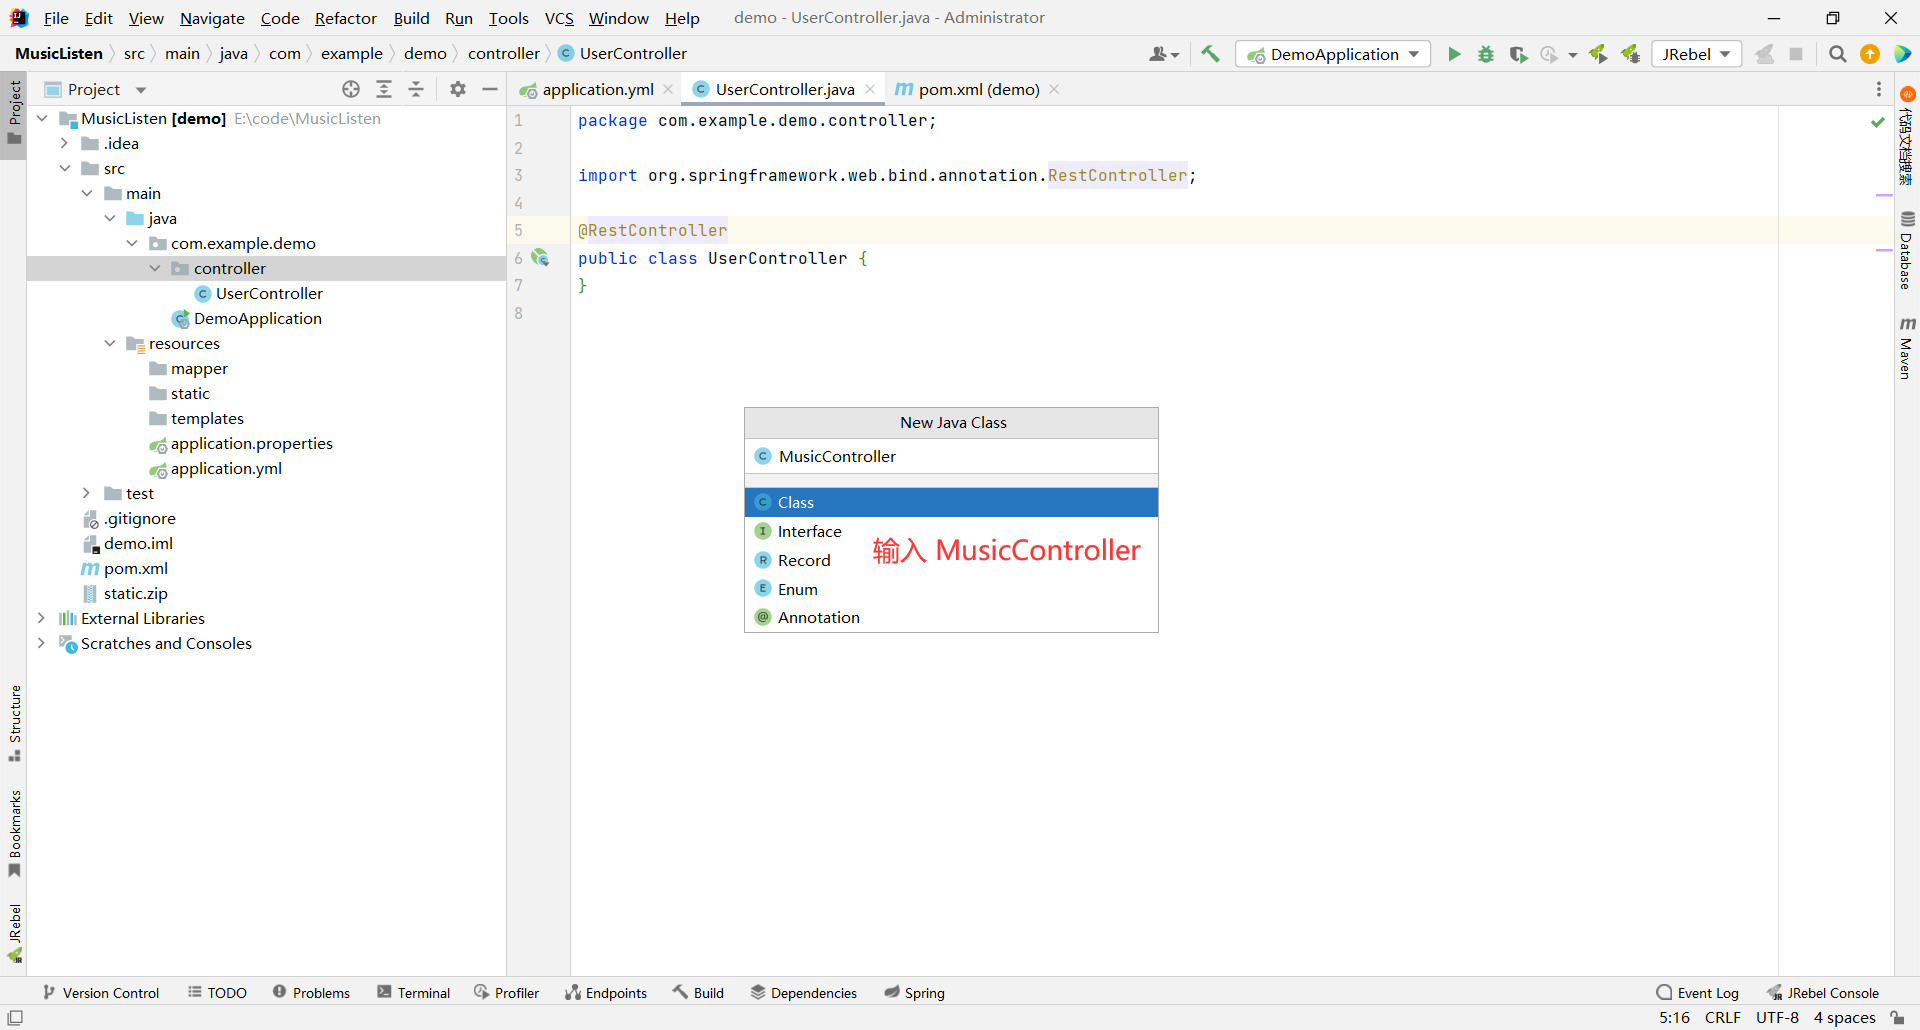Click the class name field containing MusicController
The height and width of the screenshot is (1030, 1920).
pos(951,456)
